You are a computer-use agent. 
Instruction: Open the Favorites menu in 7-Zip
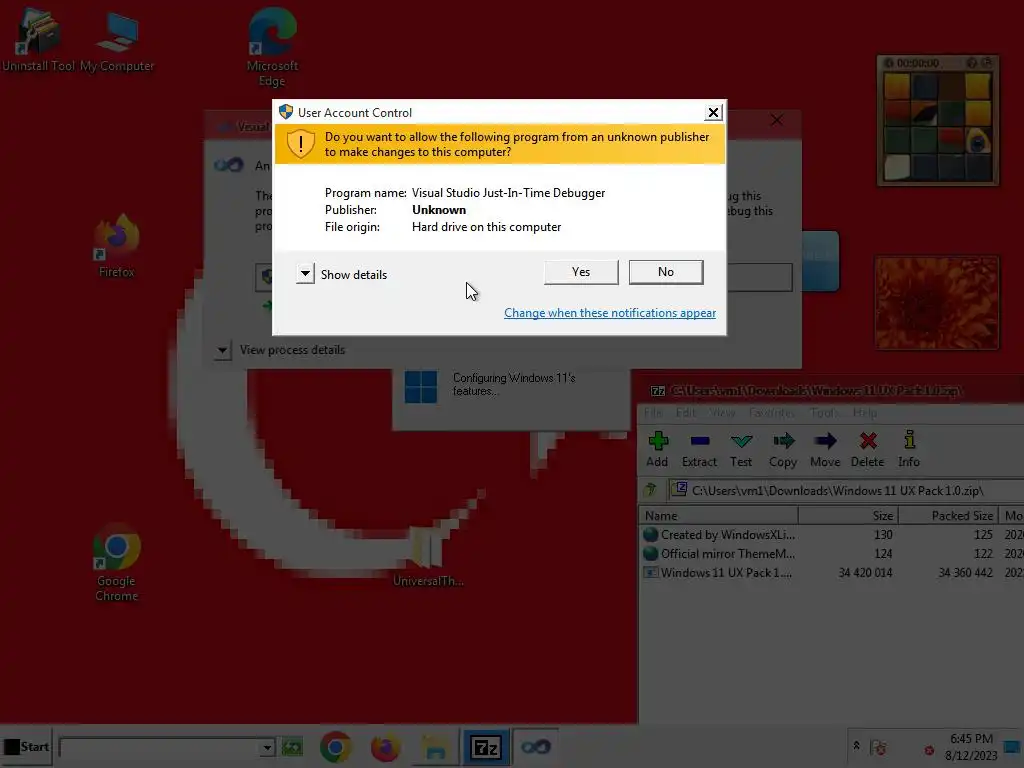(x=772, y=413)
